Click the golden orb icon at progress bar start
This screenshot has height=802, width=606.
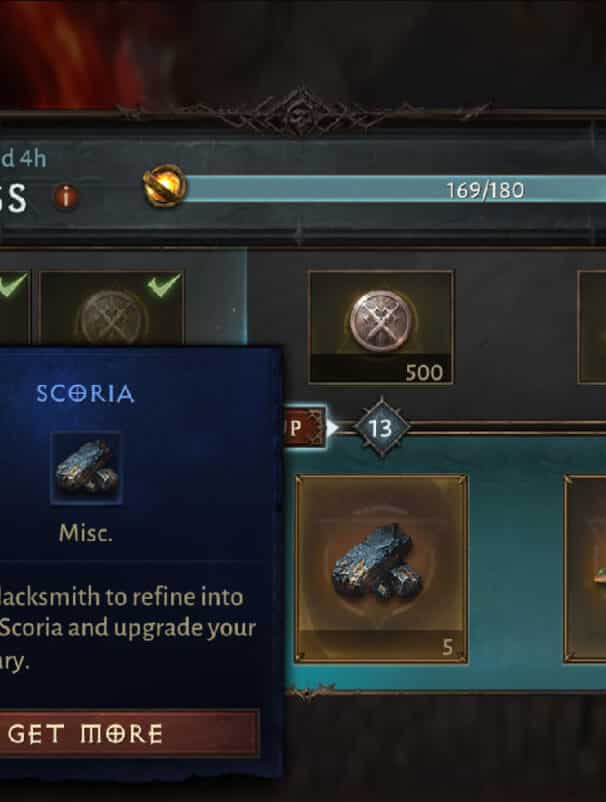point(164,187)
